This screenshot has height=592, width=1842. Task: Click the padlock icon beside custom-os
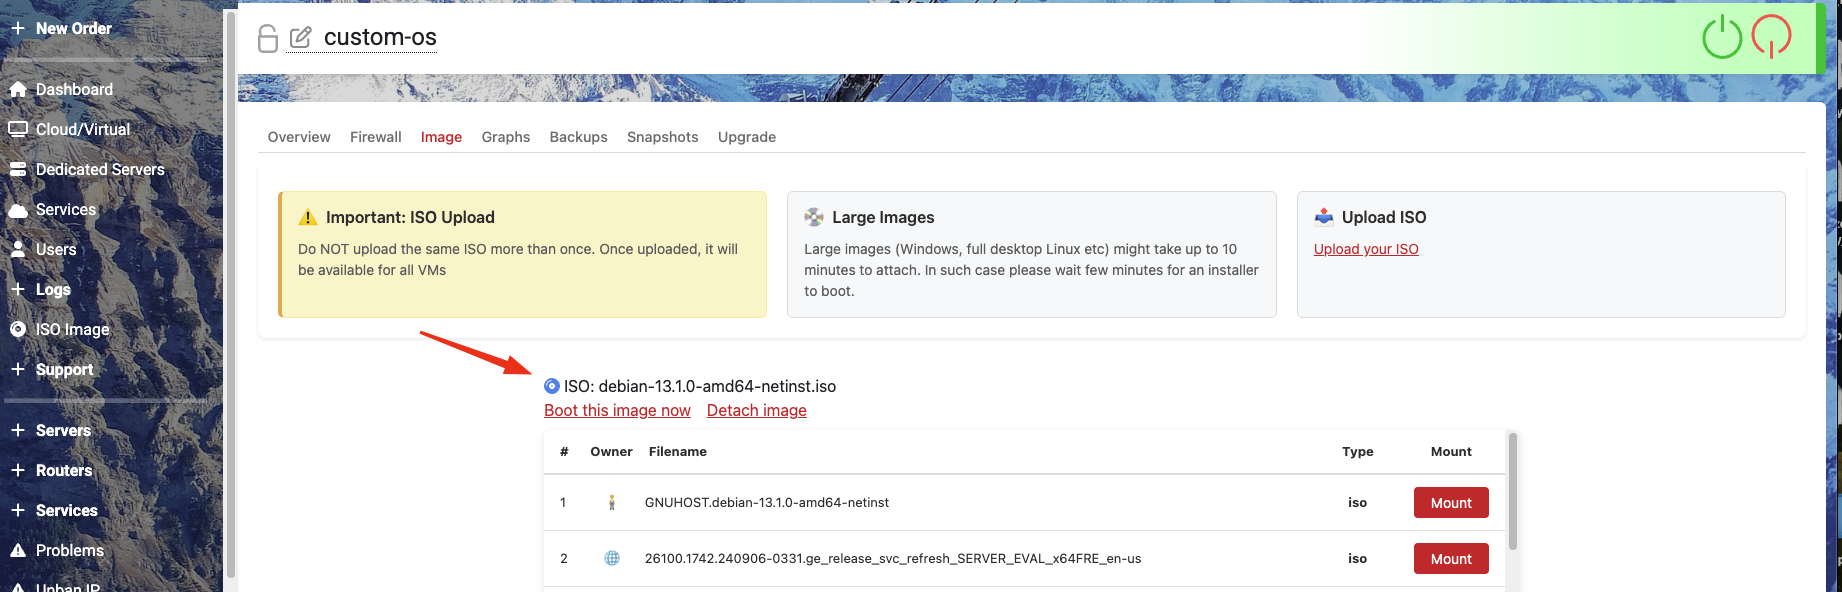267,38
